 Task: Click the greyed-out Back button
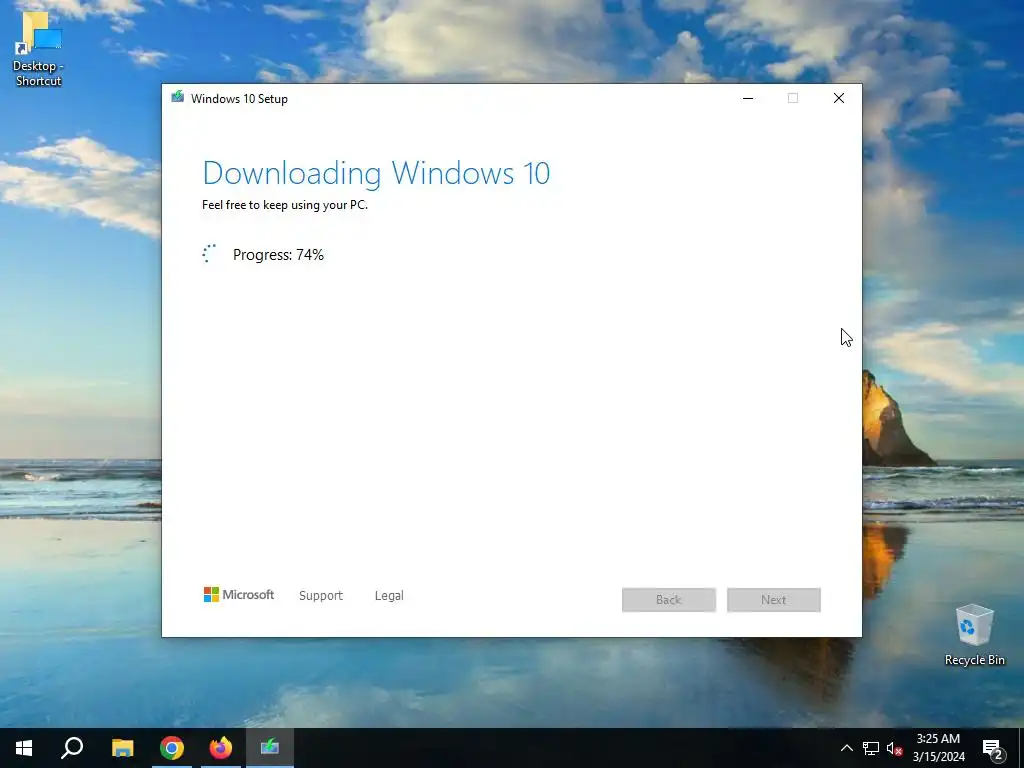coord(669,600)
